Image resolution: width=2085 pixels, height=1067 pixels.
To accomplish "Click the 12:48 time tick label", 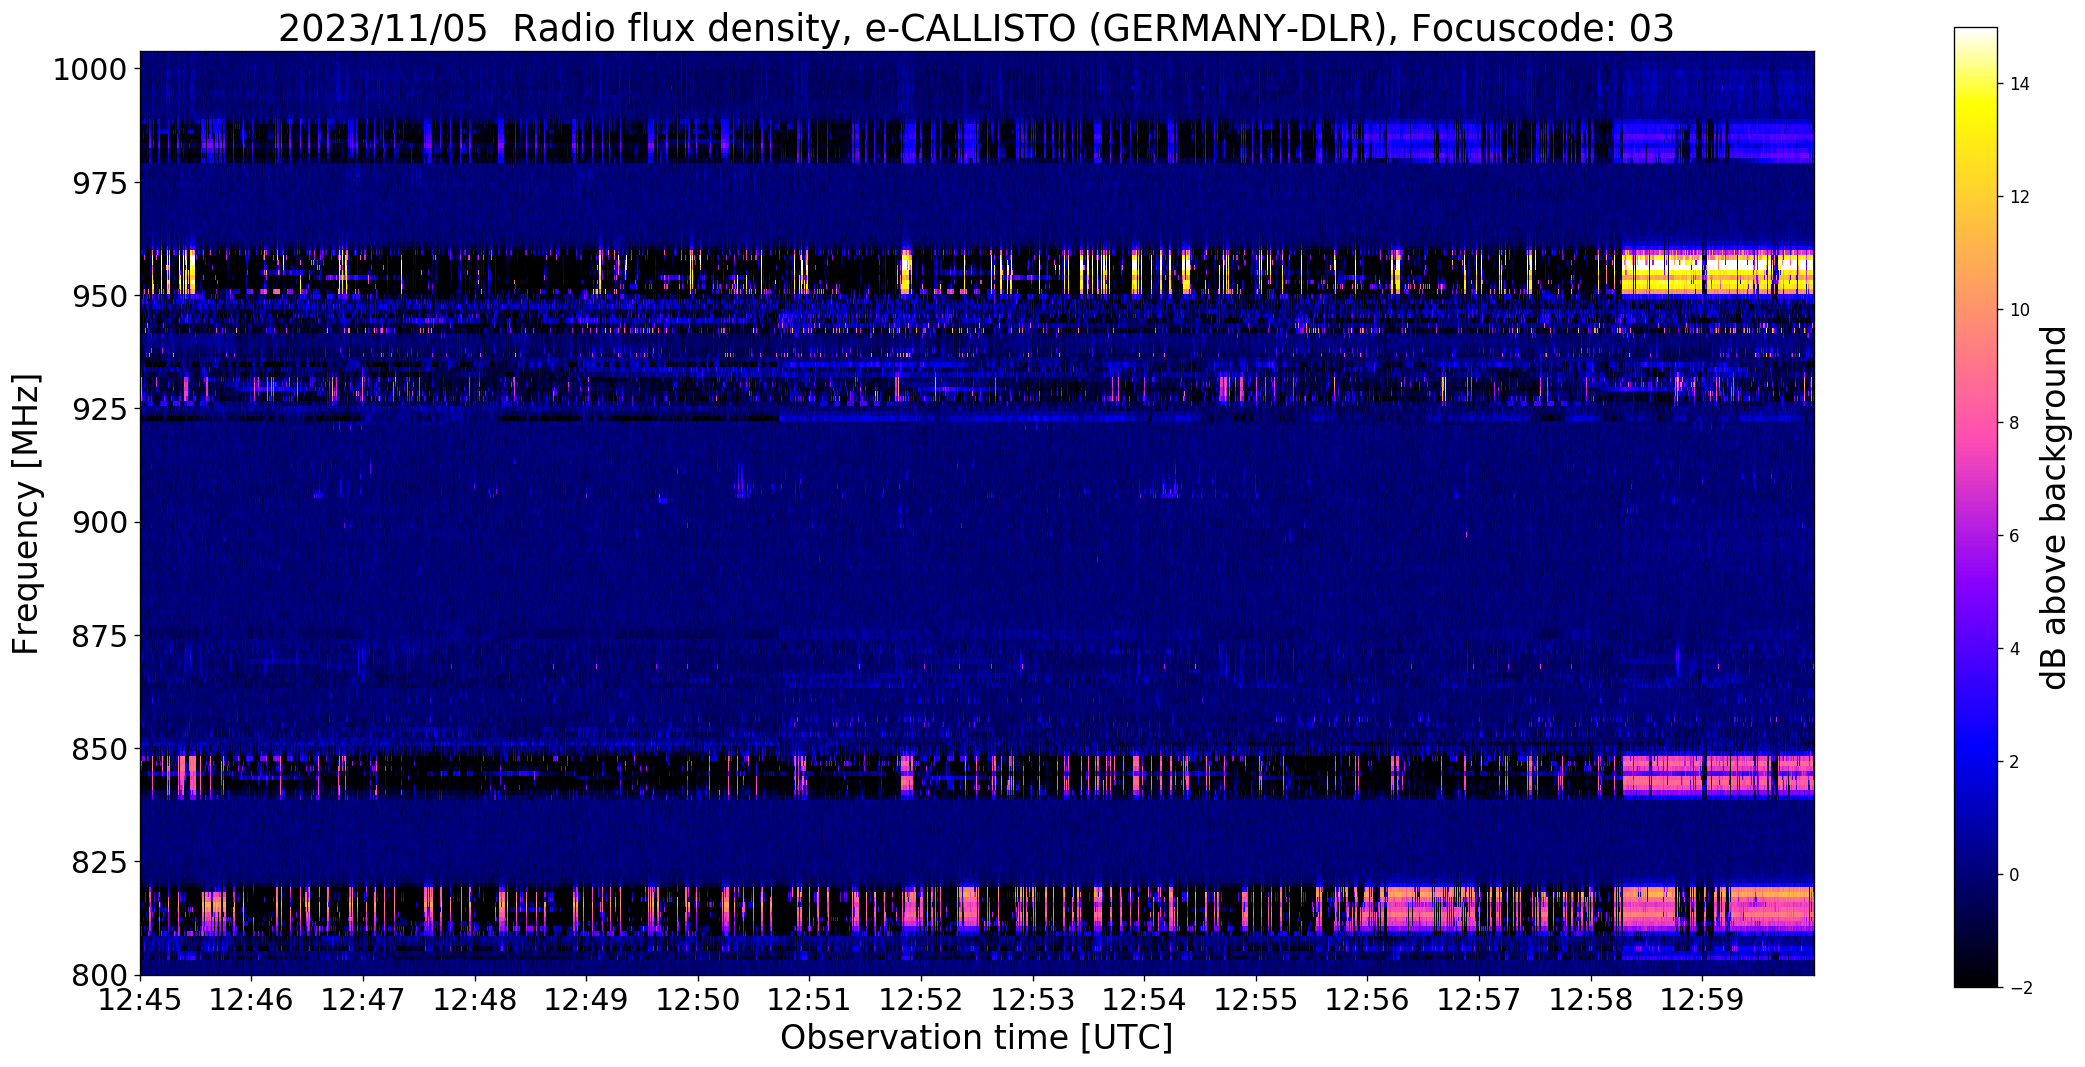I will pyautogui.click(x=475, y=1000).
